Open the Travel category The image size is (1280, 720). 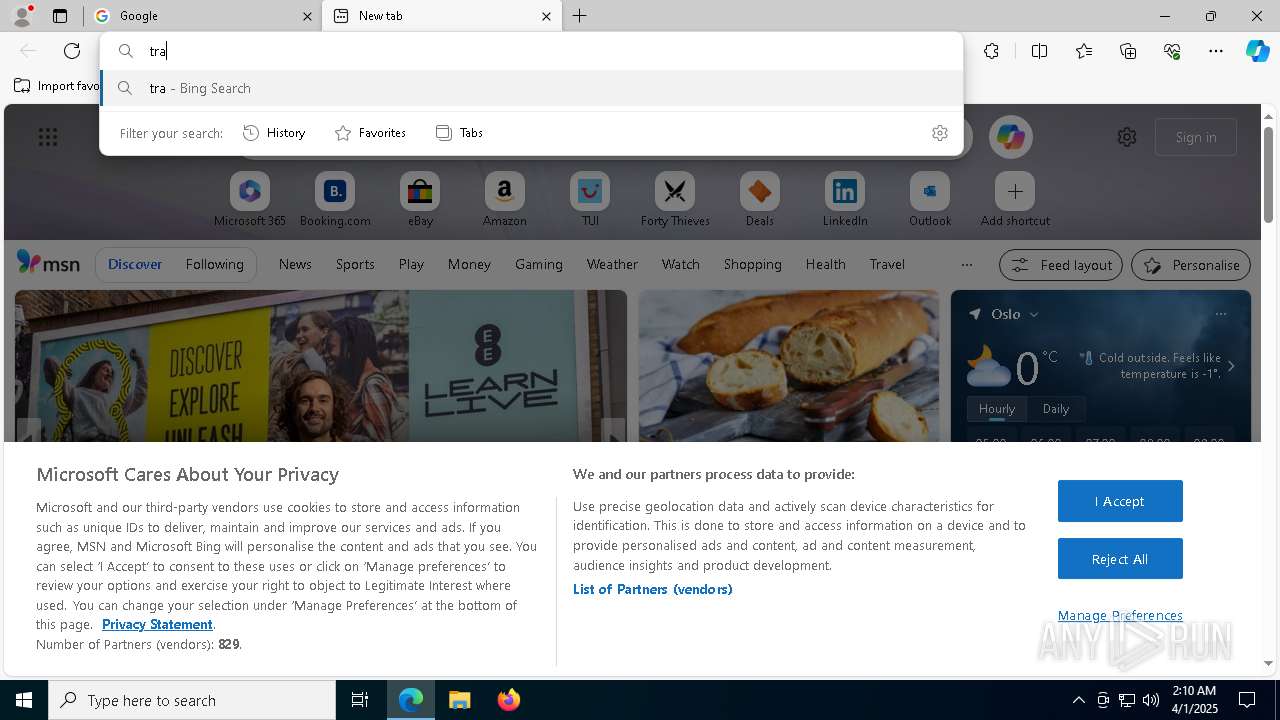[x=887, y=264]
